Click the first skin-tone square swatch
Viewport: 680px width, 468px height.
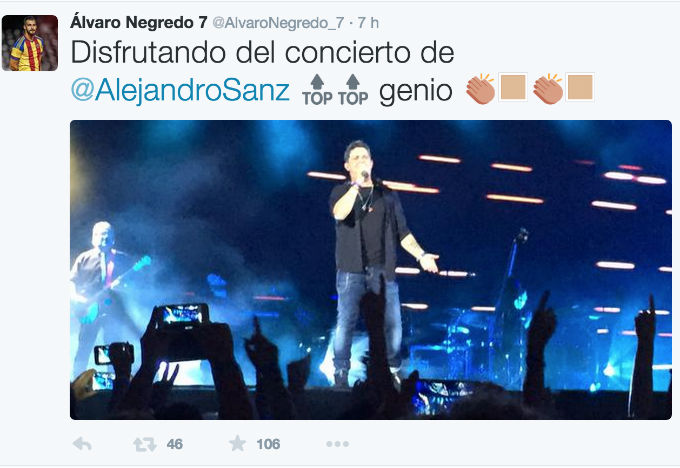coord(513,87)
